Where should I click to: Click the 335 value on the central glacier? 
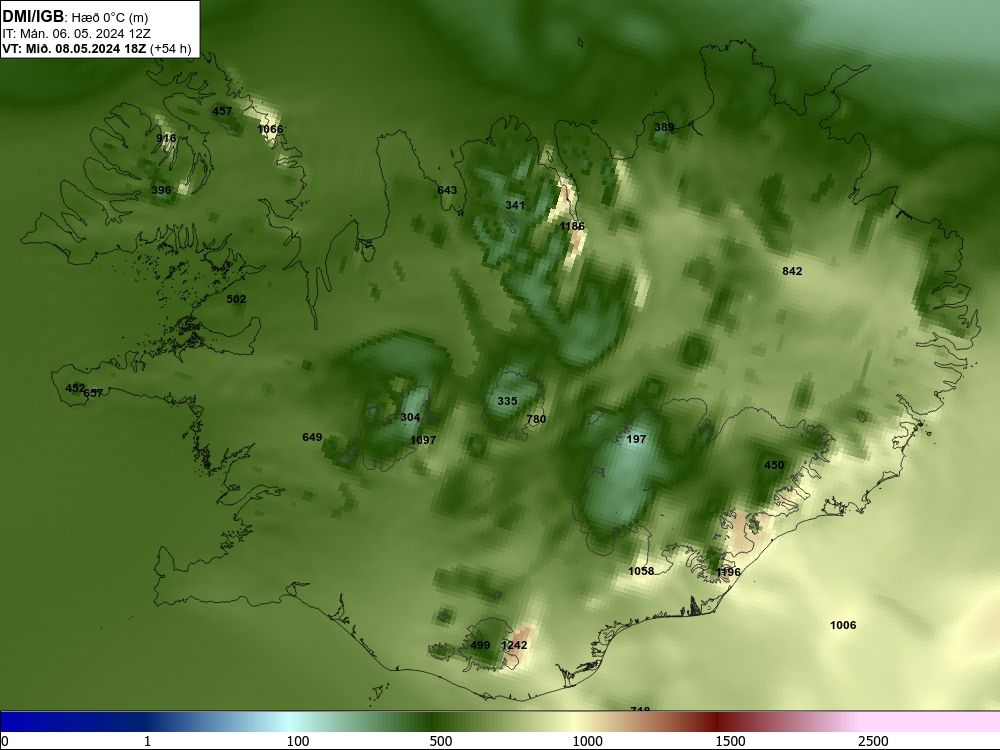[507, 401]
